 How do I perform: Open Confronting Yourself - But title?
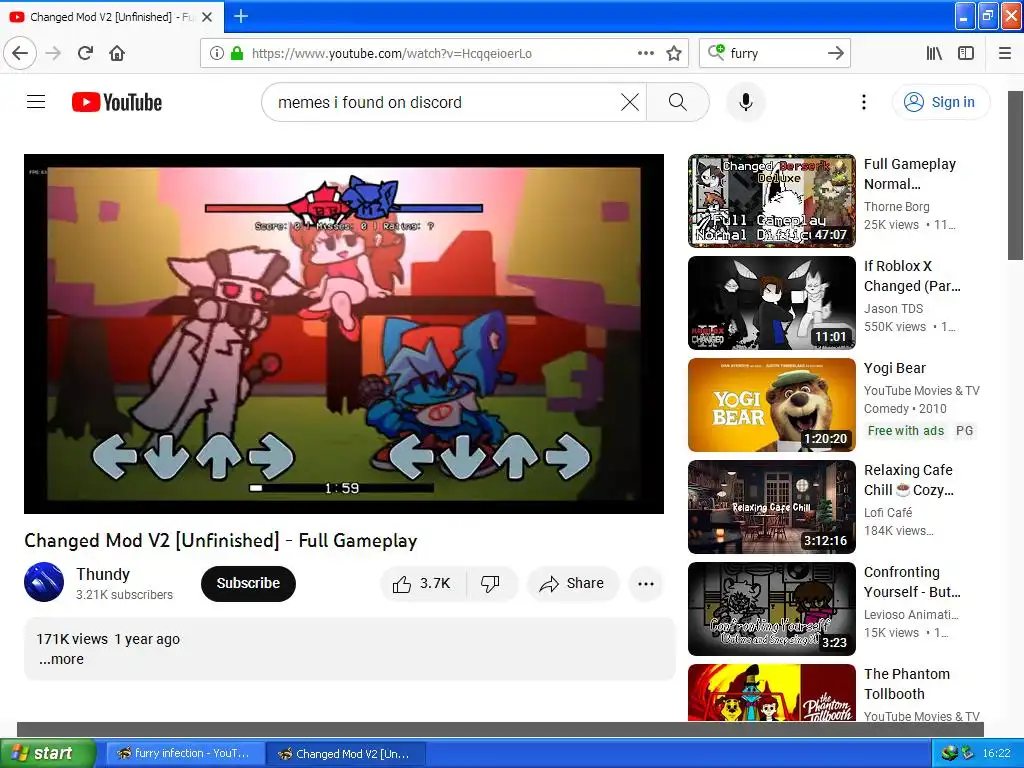coord(912,582)
